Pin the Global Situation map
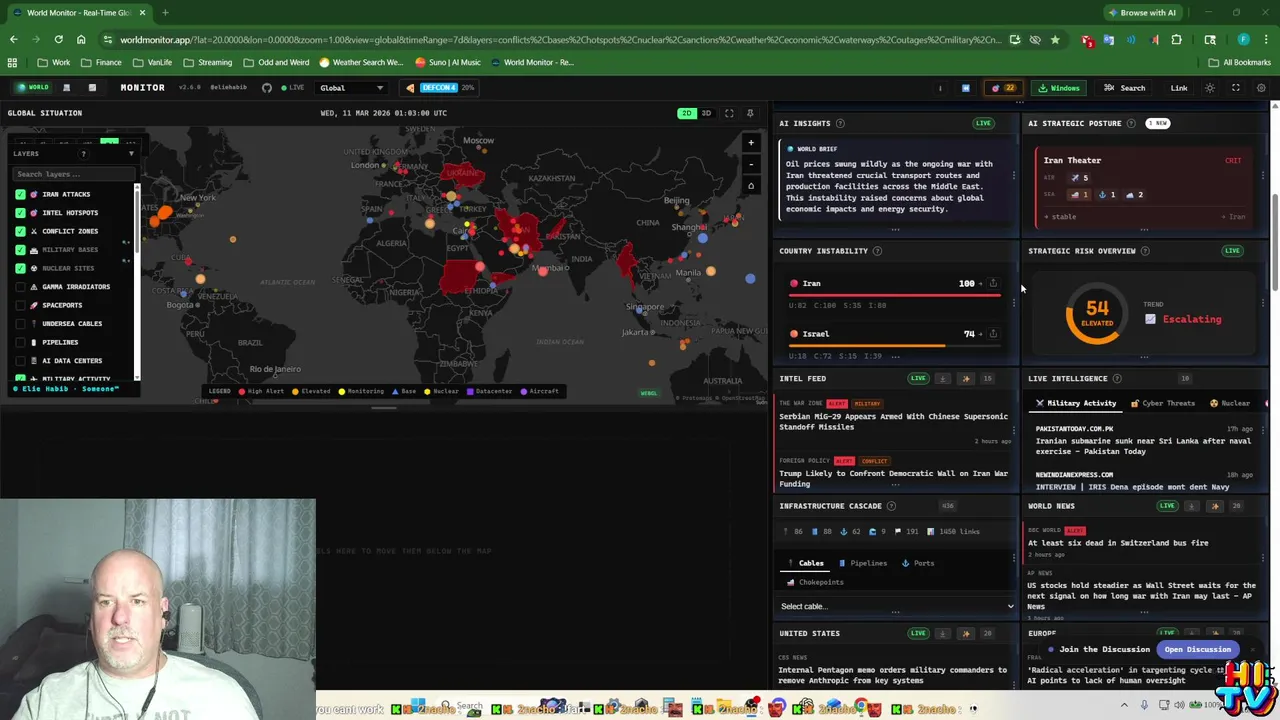 (750, 113)
